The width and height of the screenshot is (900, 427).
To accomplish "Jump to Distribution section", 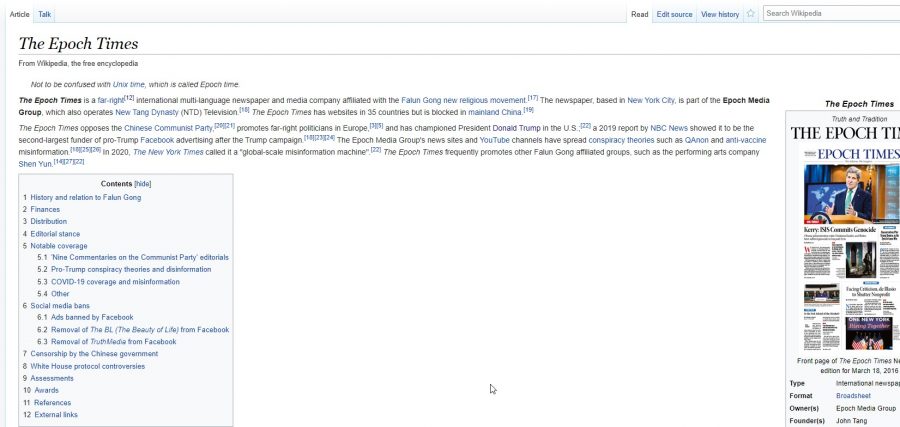I will click(x=48, y=222).
